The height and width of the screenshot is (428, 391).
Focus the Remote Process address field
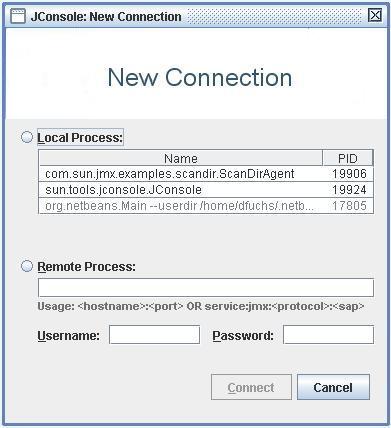click(x=206, y=287)
